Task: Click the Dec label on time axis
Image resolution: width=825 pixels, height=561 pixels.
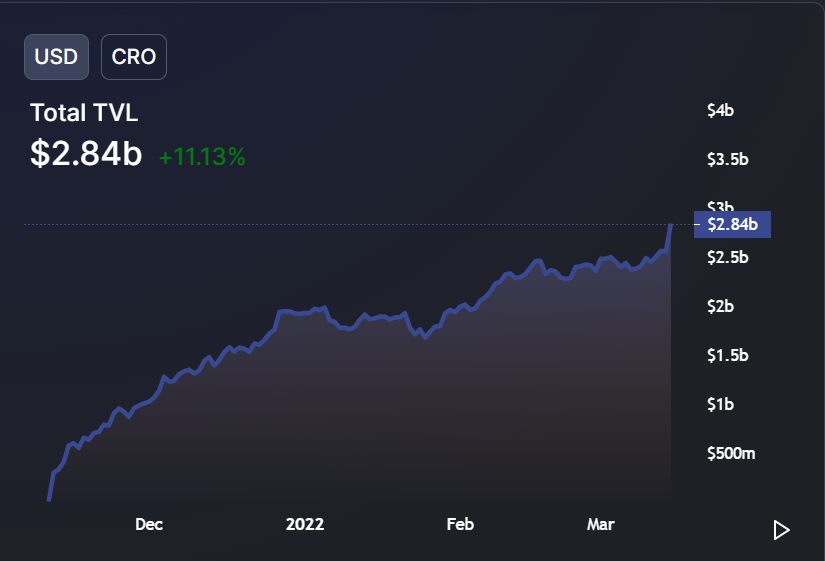Action: 149,524
